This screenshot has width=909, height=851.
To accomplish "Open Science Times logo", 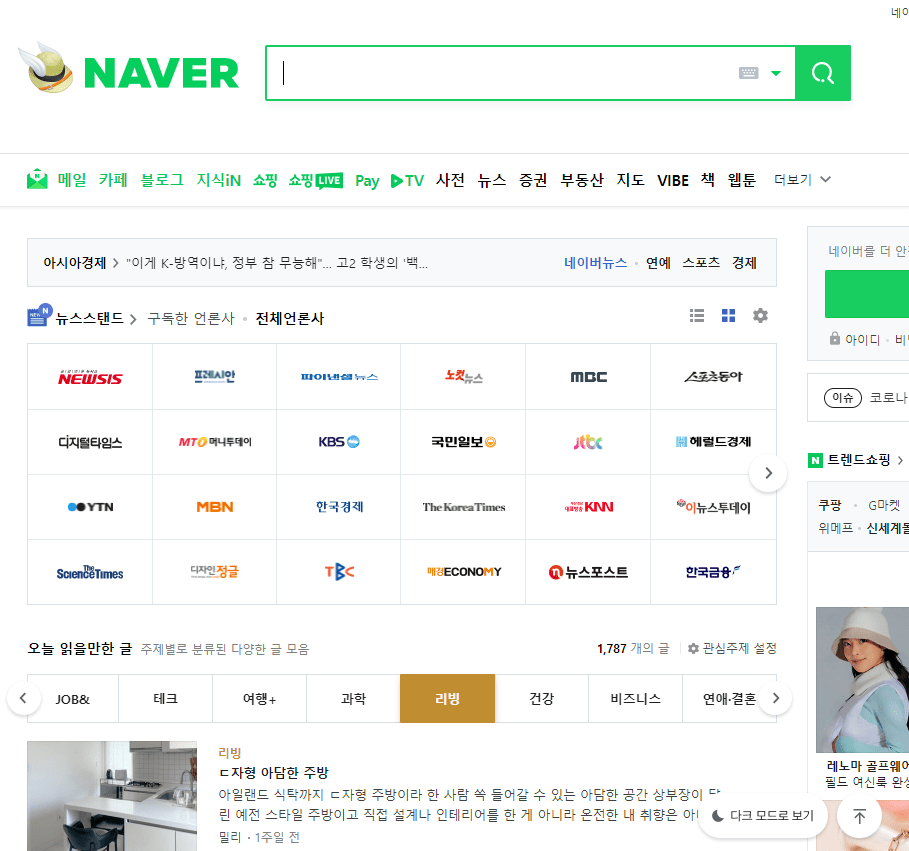I will 90,573.
